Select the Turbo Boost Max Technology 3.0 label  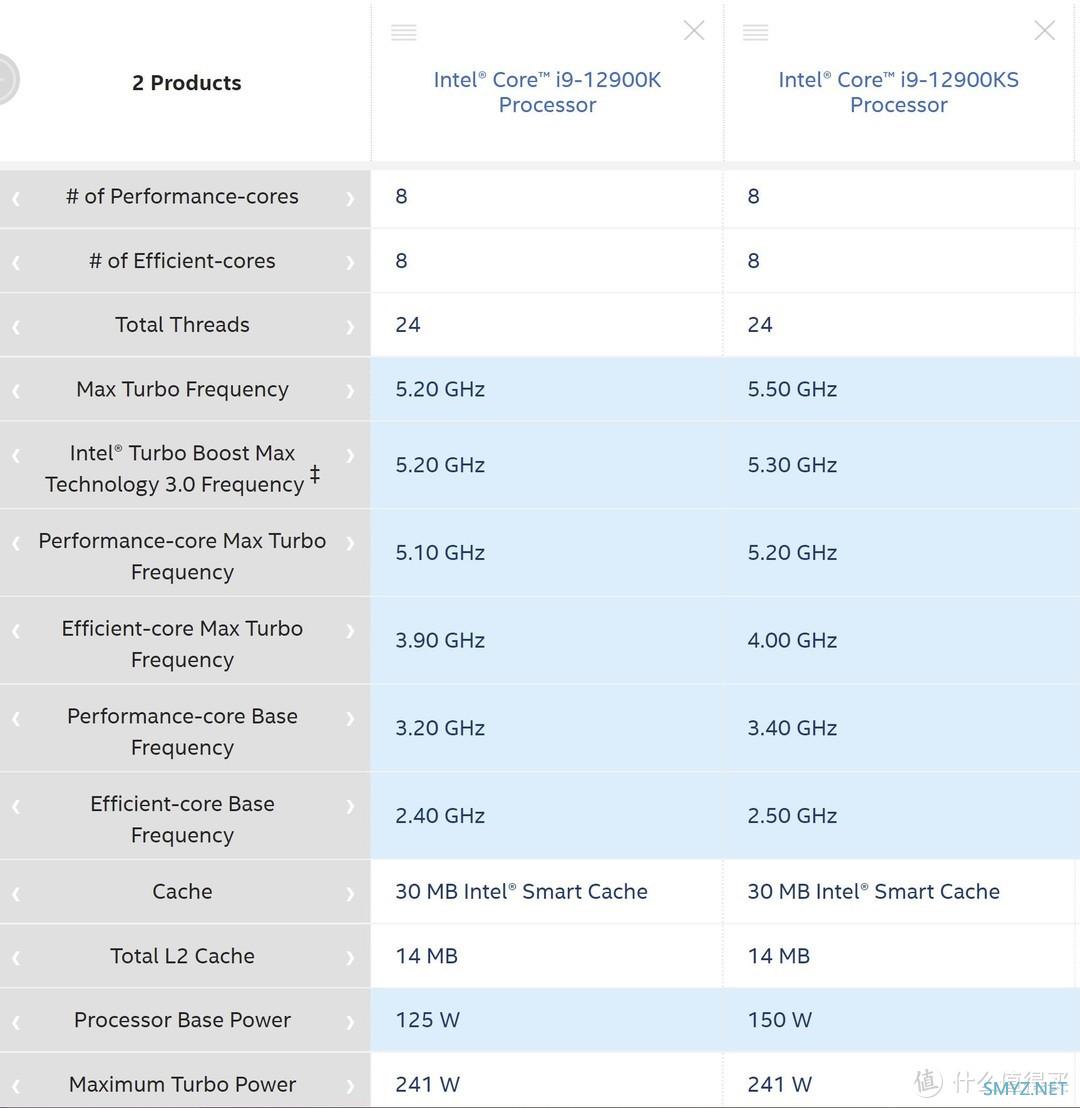(182, 468)
